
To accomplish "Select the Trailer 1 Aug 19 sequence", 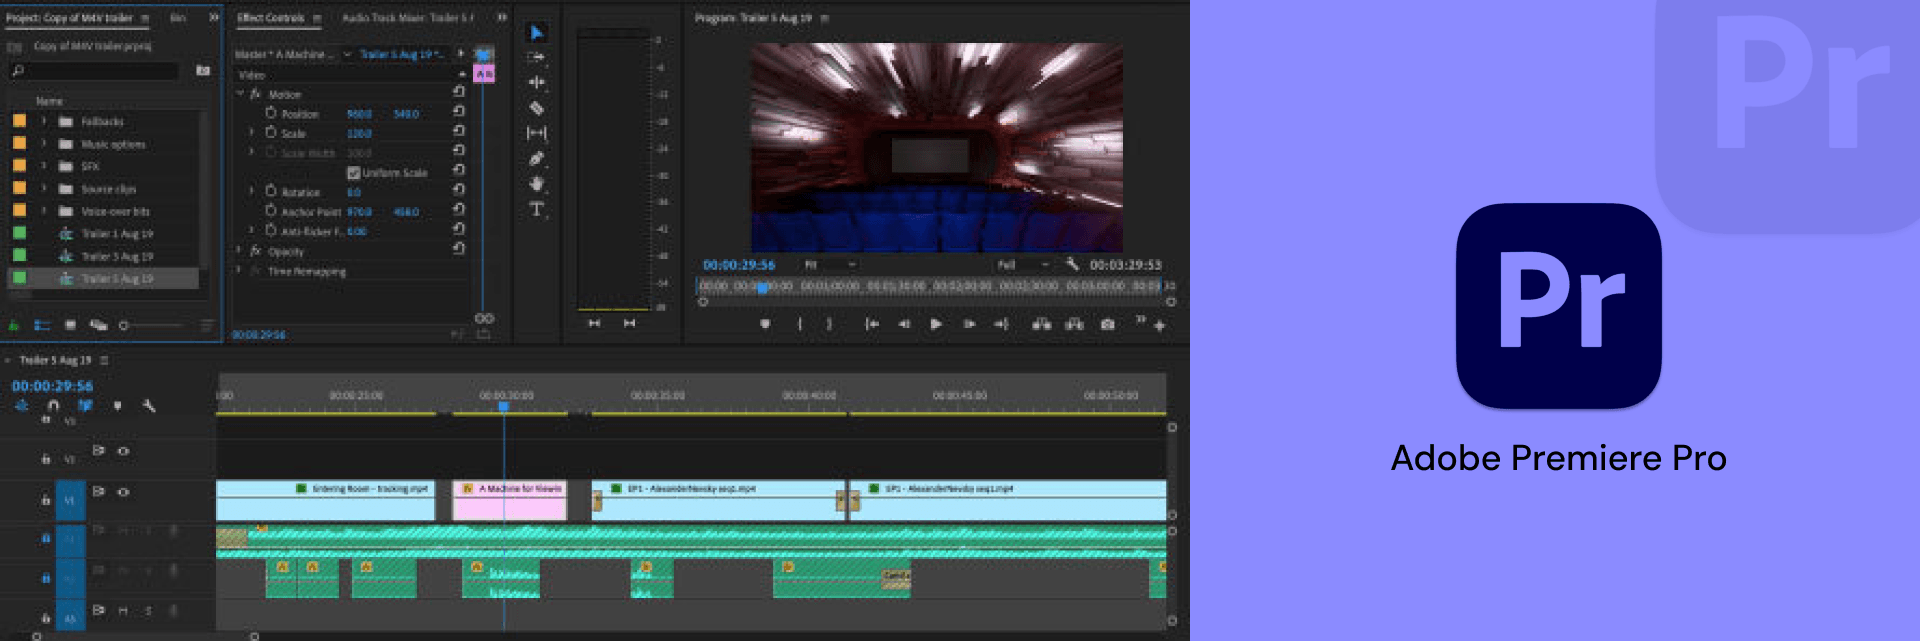I will (x=117, y=234).
